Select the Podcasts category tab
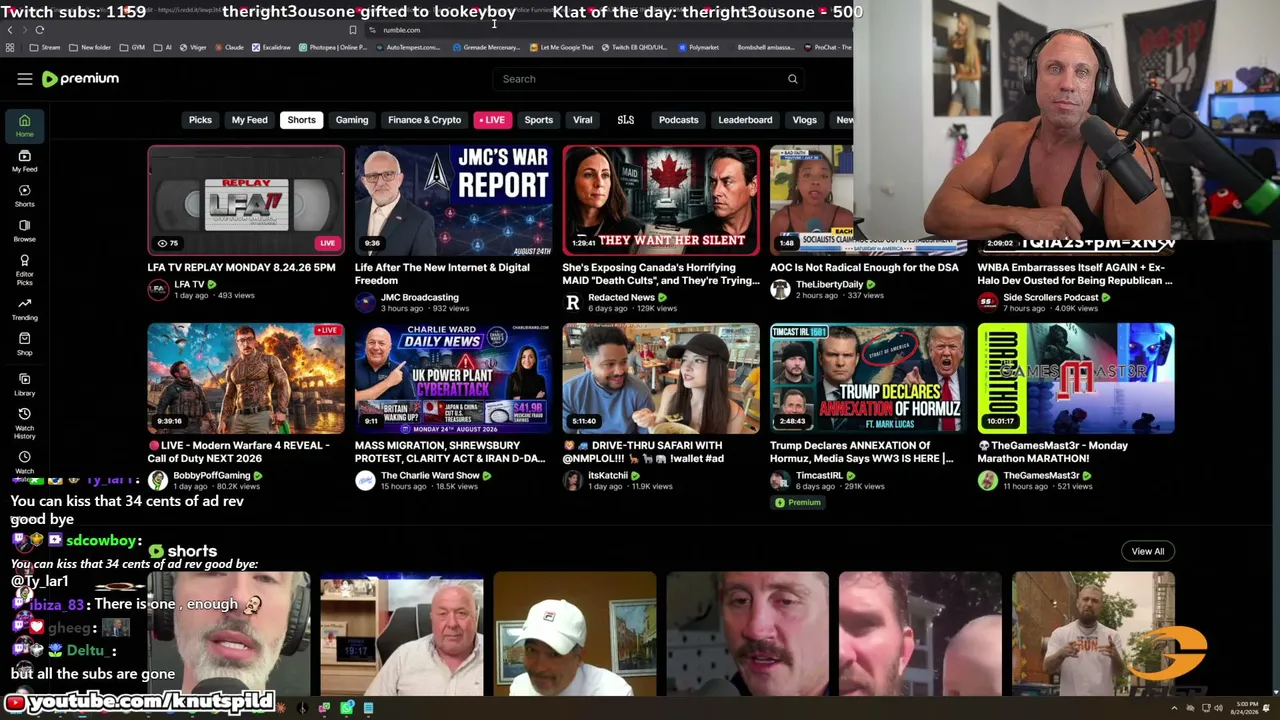The image size is (1280, 720). [679, 120]
